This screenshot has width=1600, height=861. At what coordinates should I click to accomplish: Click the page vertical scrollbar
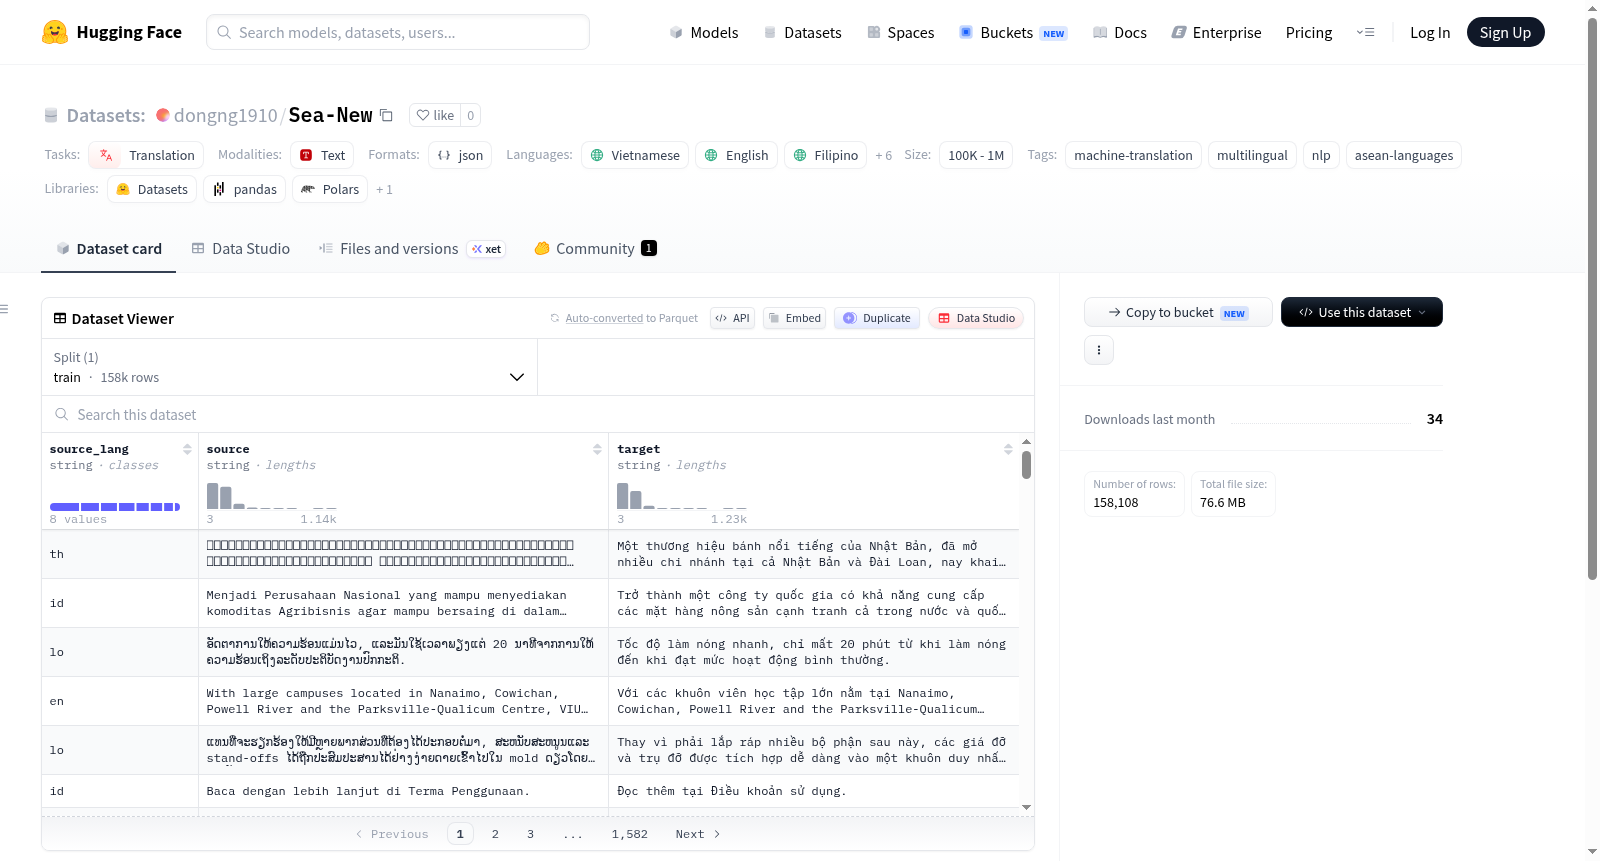(x=1592, y=298)
